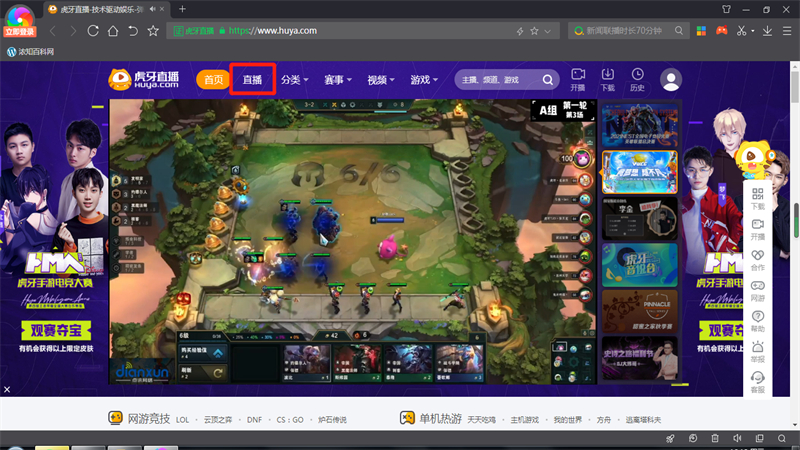The image size is (800, 450).
Task: Click the Huya logo in the header
Action: (144, 80)
